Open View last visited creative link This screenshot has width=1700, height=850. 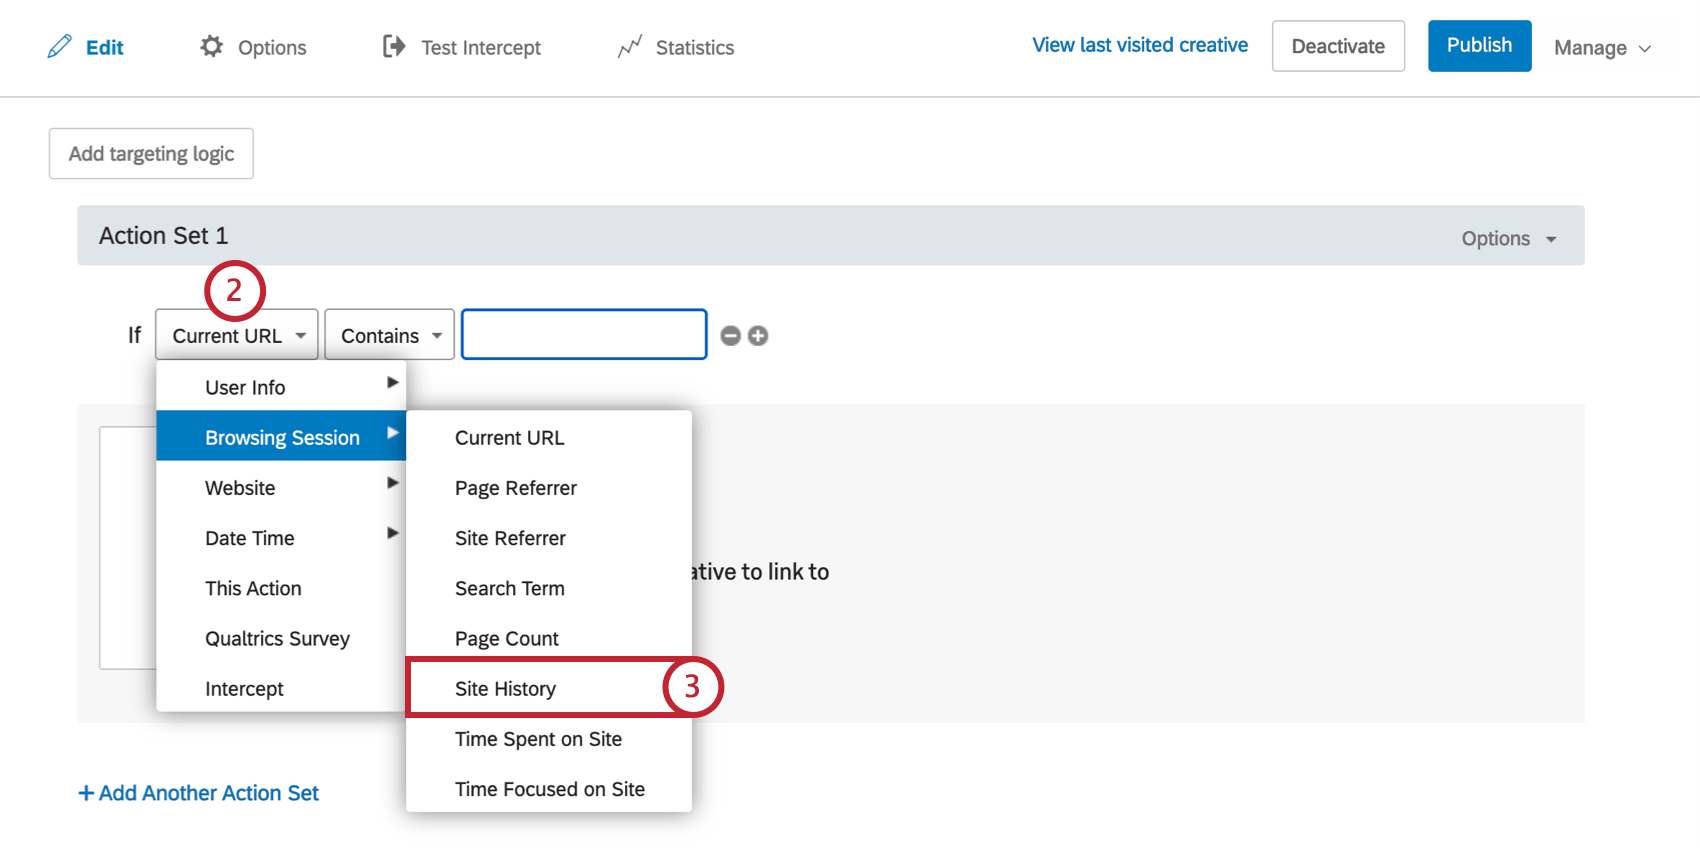[1140, 45]
